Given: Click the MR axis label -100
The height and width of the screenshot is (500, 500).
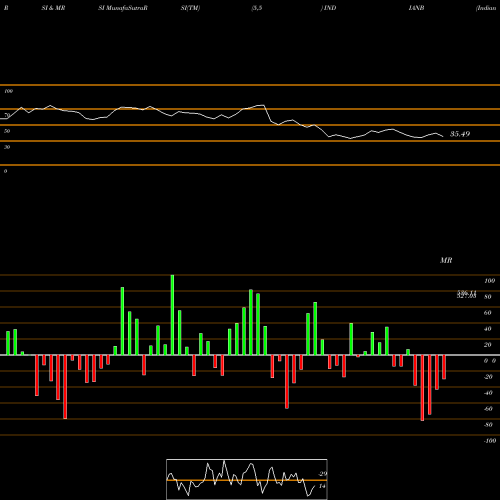Looking at the screenshot, I should pos(489,441).
